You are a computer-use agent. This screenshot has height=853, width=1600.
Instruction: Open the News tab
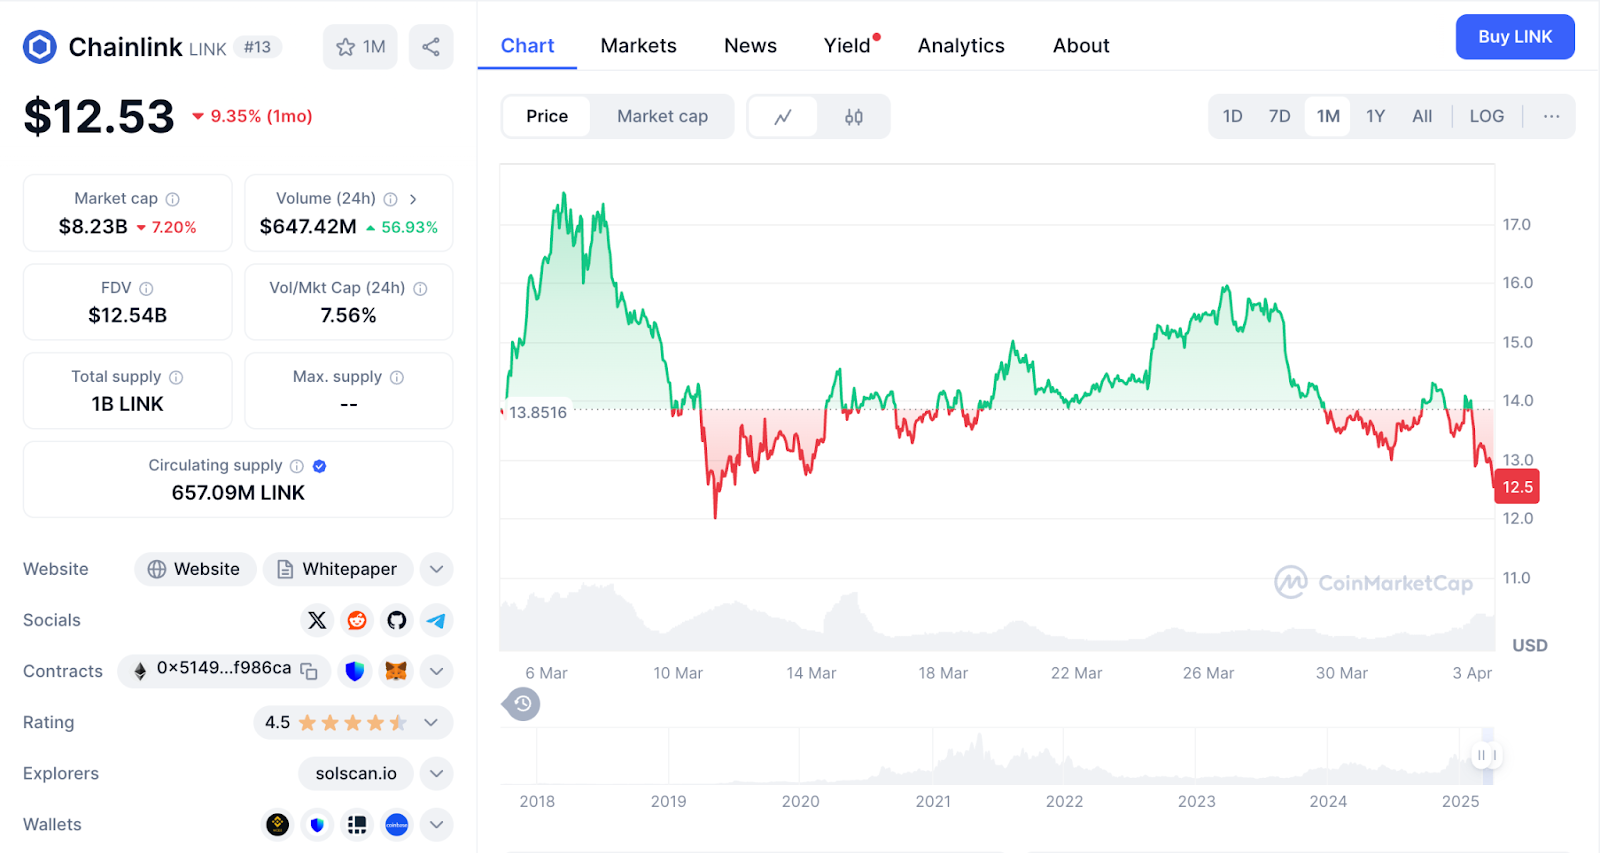pos(750,46)
